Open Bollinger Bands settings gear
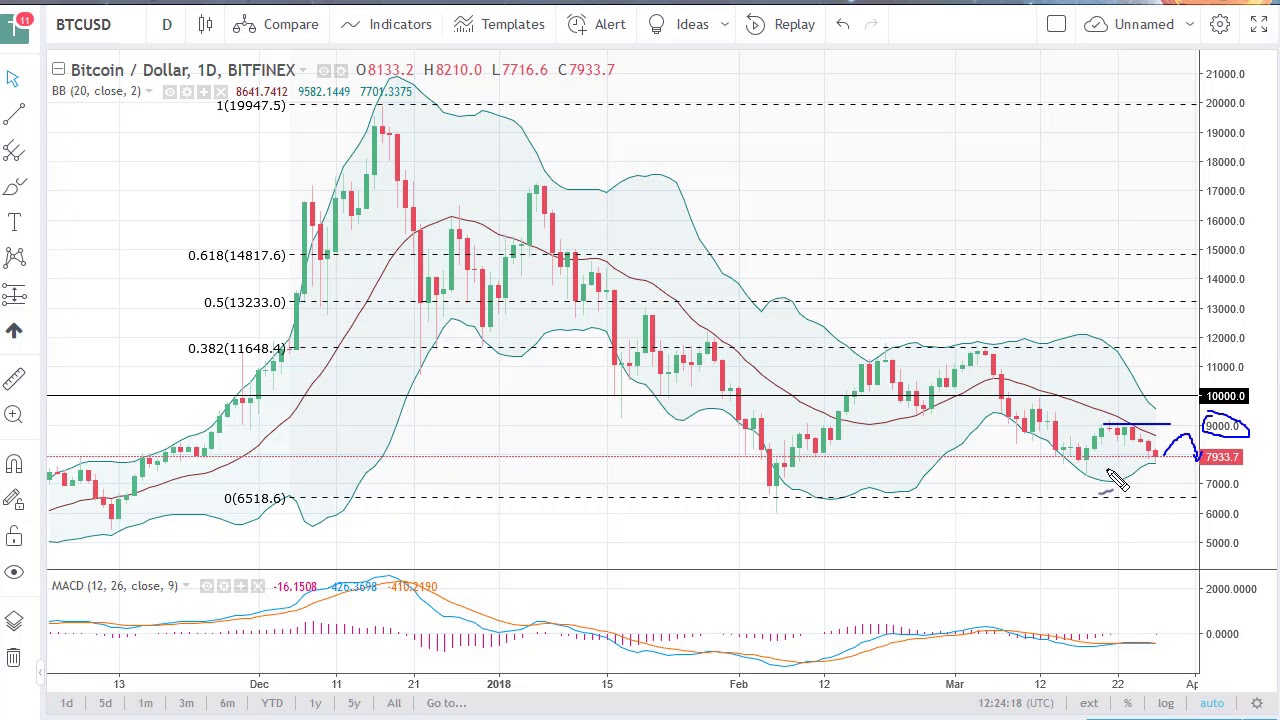The width and height of the screenshot is (1280, 720). 186,92
